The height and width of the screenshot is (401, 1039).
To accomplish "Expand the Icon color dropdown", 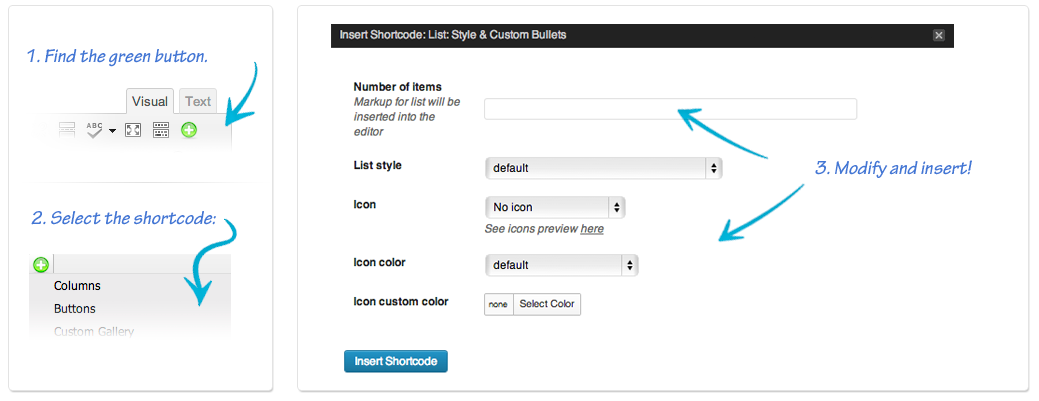I will point(562,265).
